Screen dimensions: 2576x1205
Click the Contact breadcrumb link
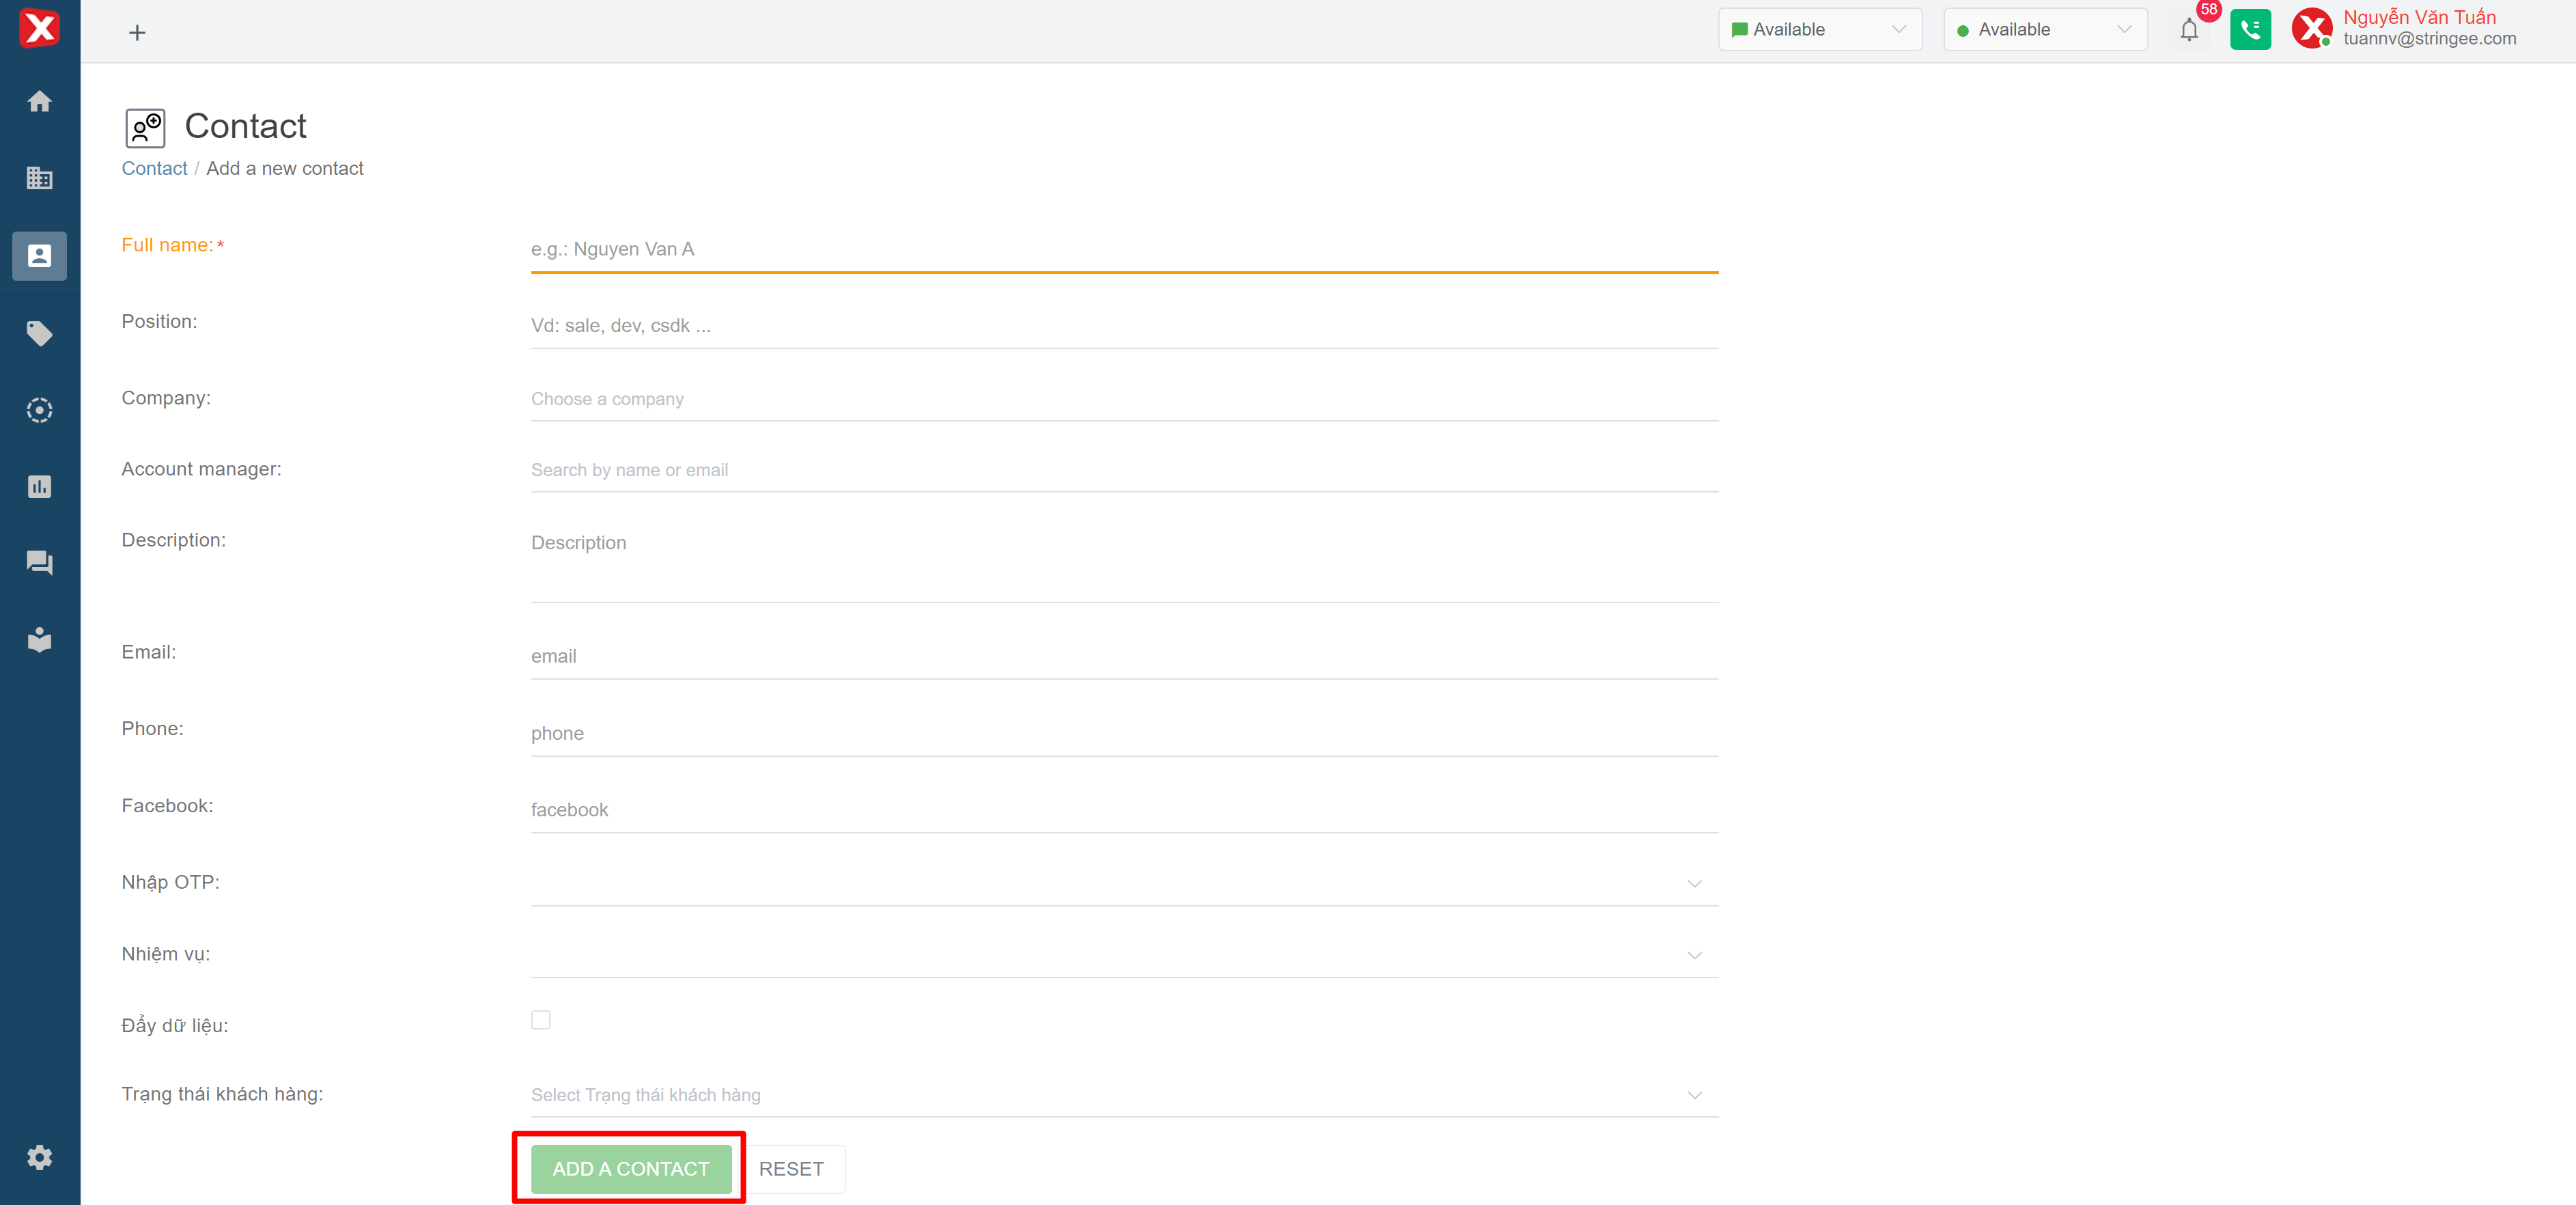point(154,168)
